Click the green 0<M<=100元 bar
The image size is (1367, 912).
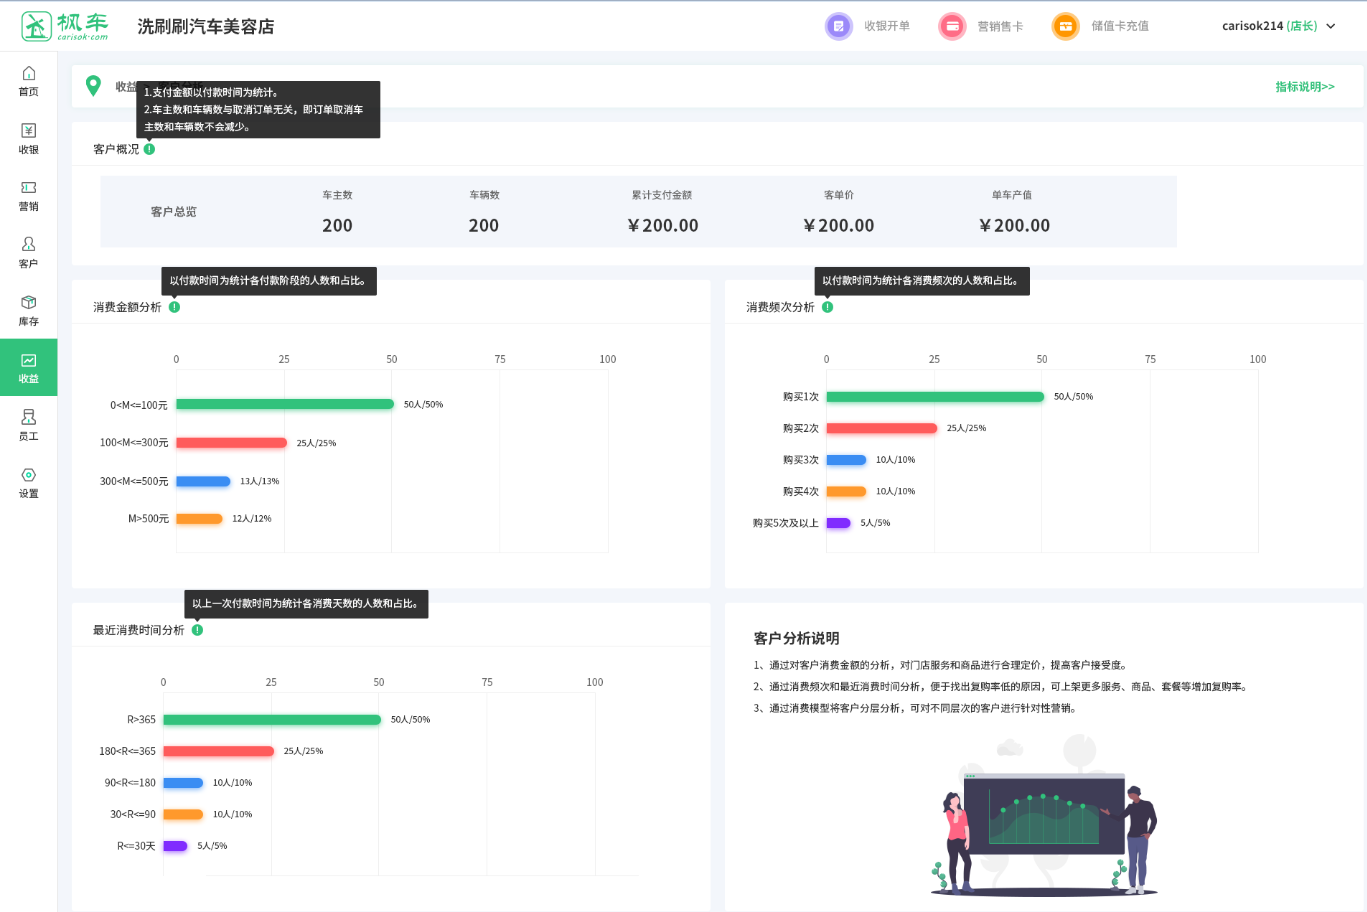[x=285, y=405]
